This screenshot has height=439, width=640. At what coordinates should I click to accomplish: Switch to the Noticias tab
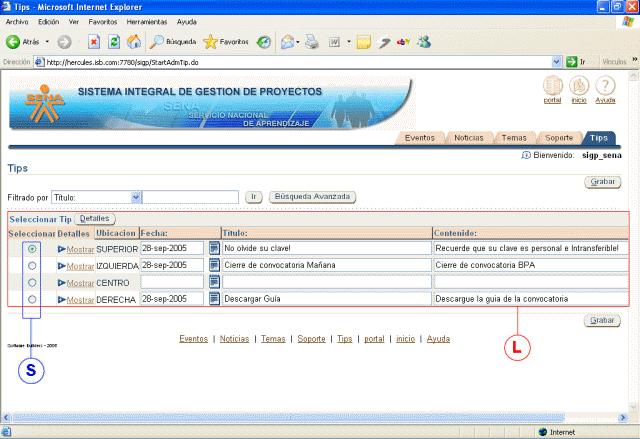click(x=469, y=138)
